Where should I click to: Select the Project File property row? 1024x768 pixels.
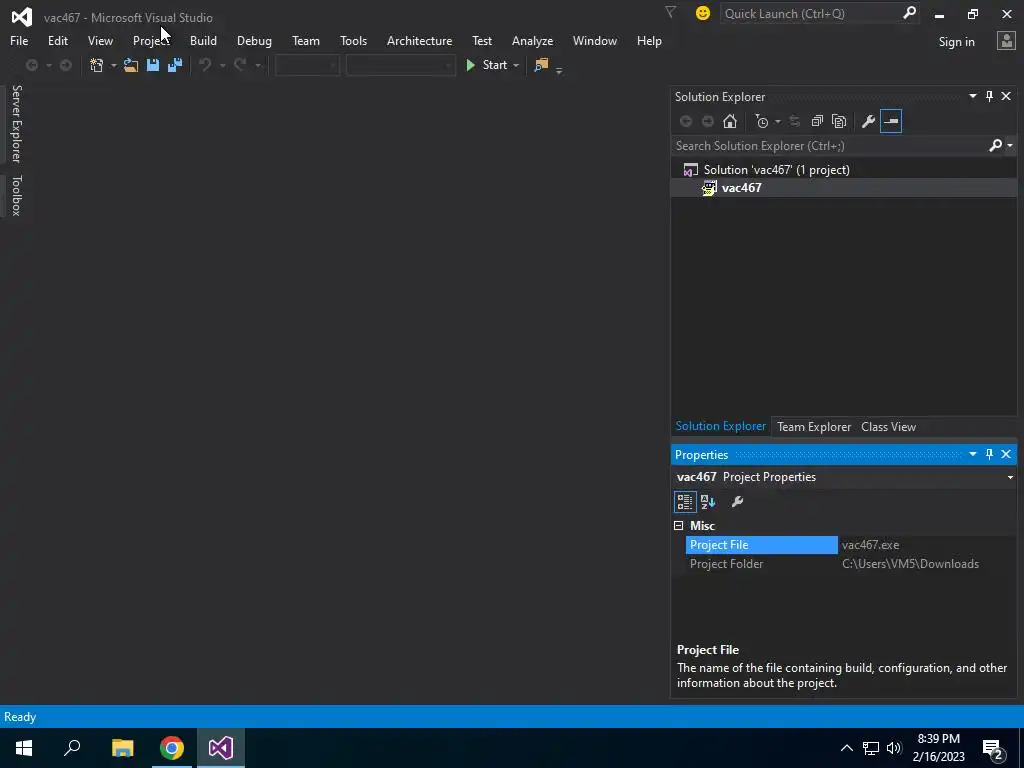851,545
